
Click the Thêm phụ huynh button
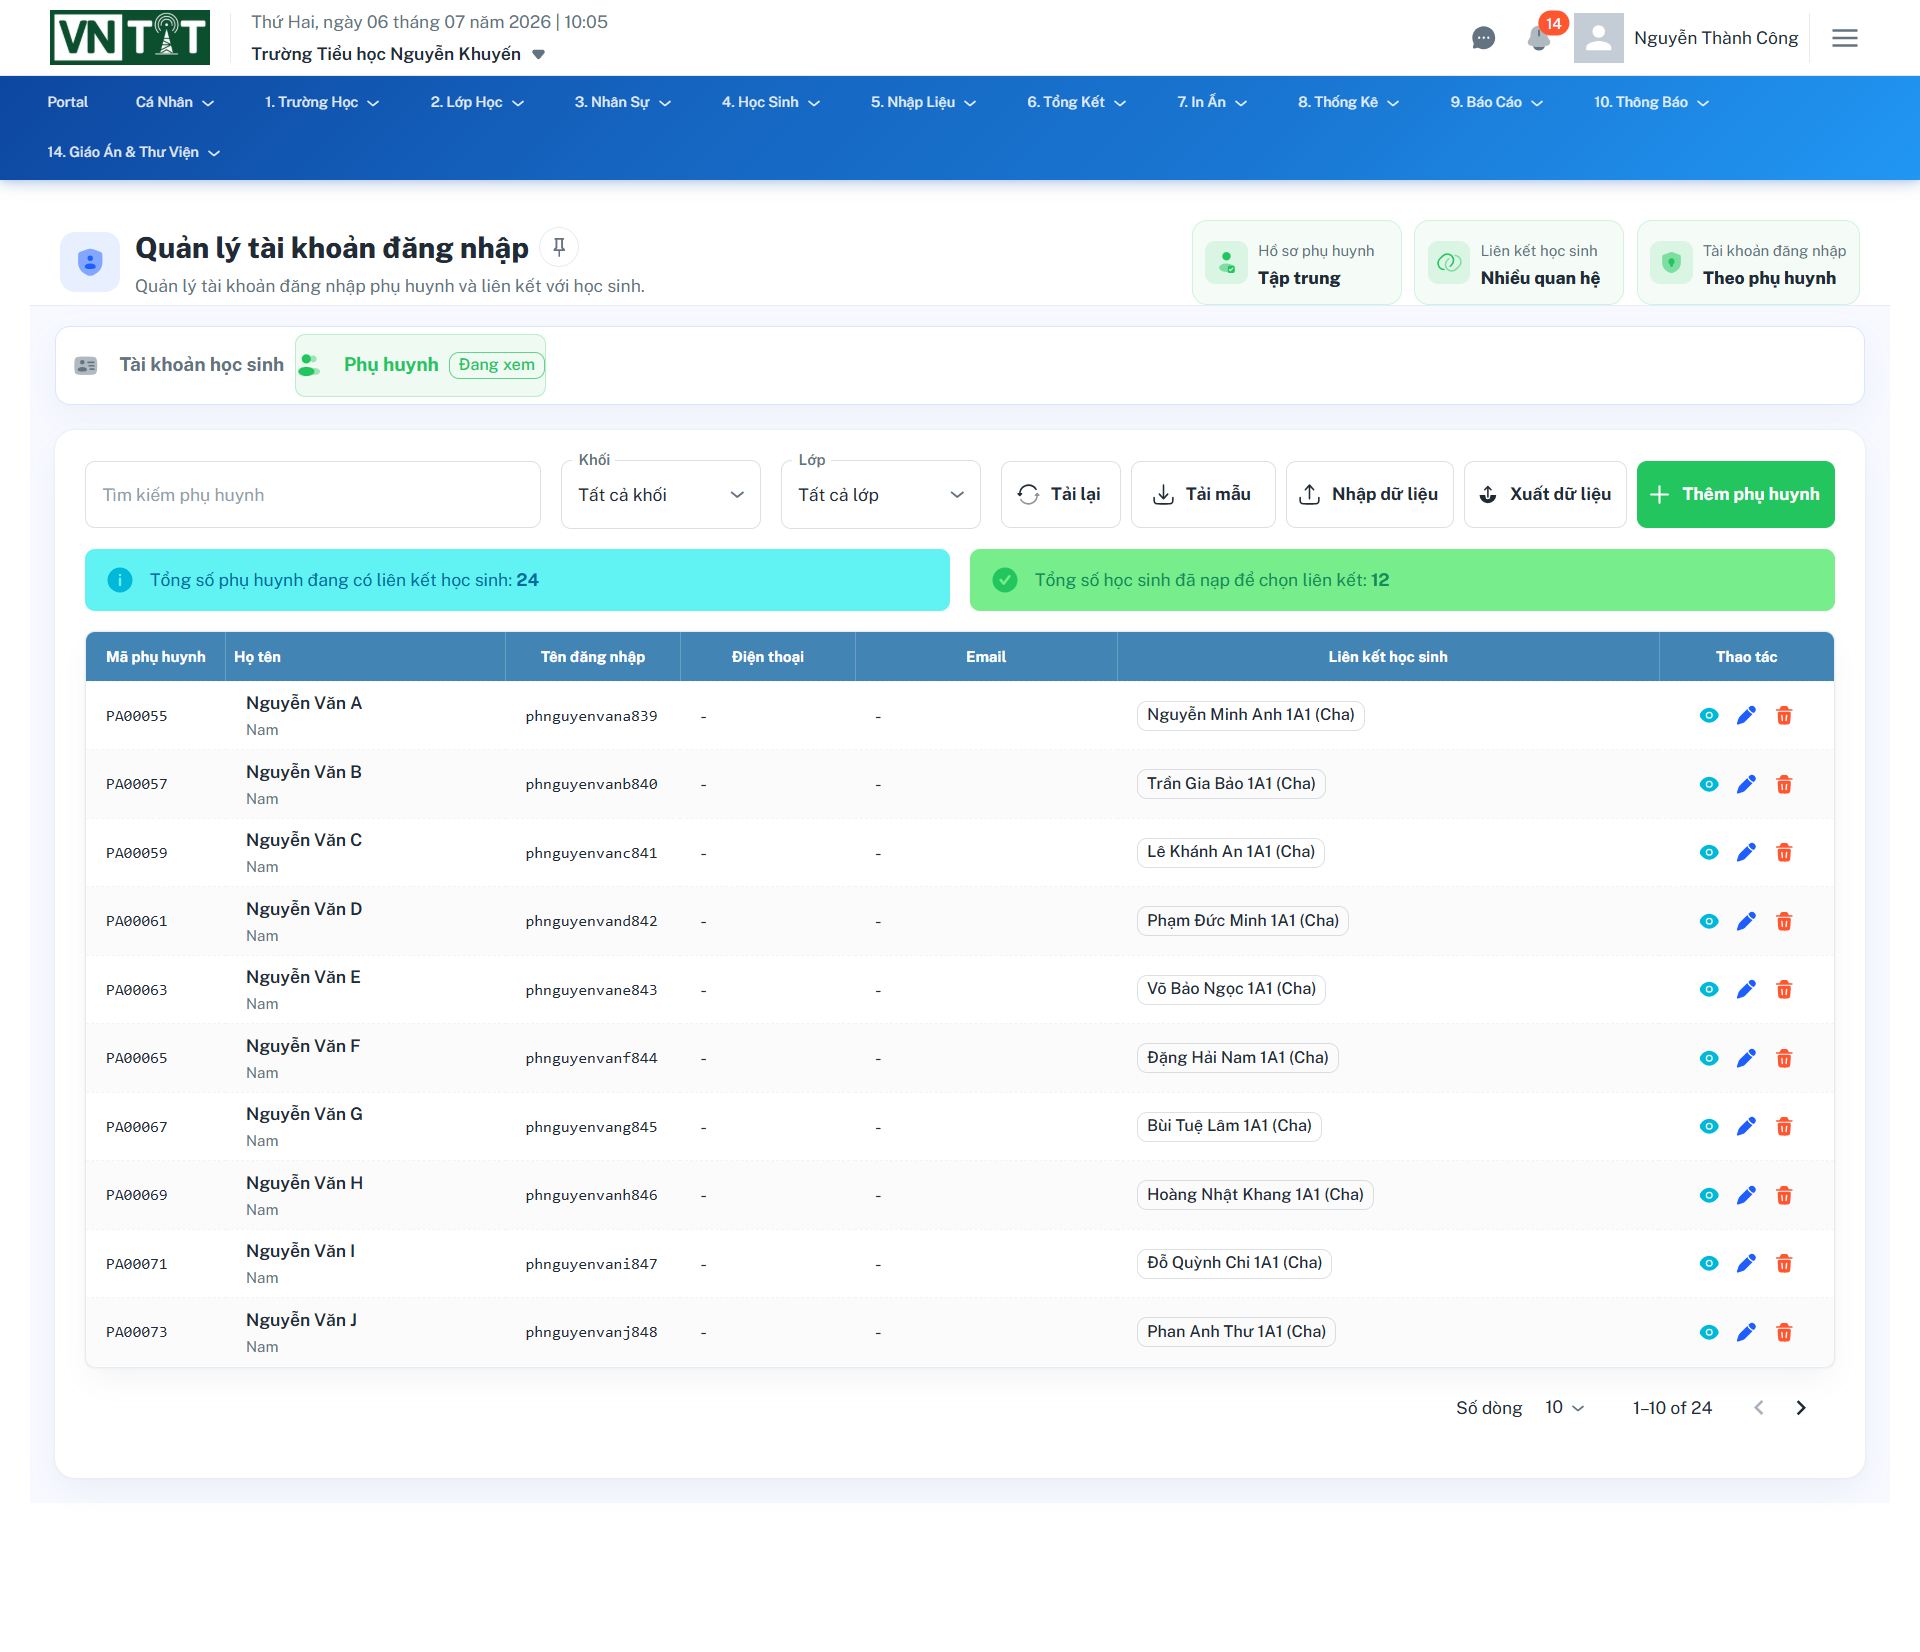(x=1736, y=494)
